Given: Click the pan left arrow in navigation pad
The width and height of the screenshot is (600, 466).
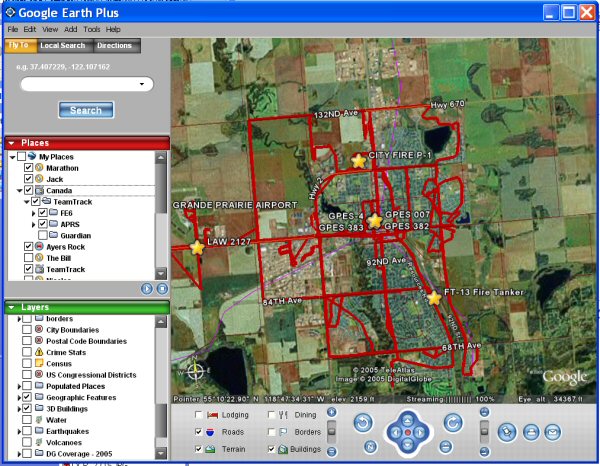Looking at the screenshot, I should tap(395, 433).
